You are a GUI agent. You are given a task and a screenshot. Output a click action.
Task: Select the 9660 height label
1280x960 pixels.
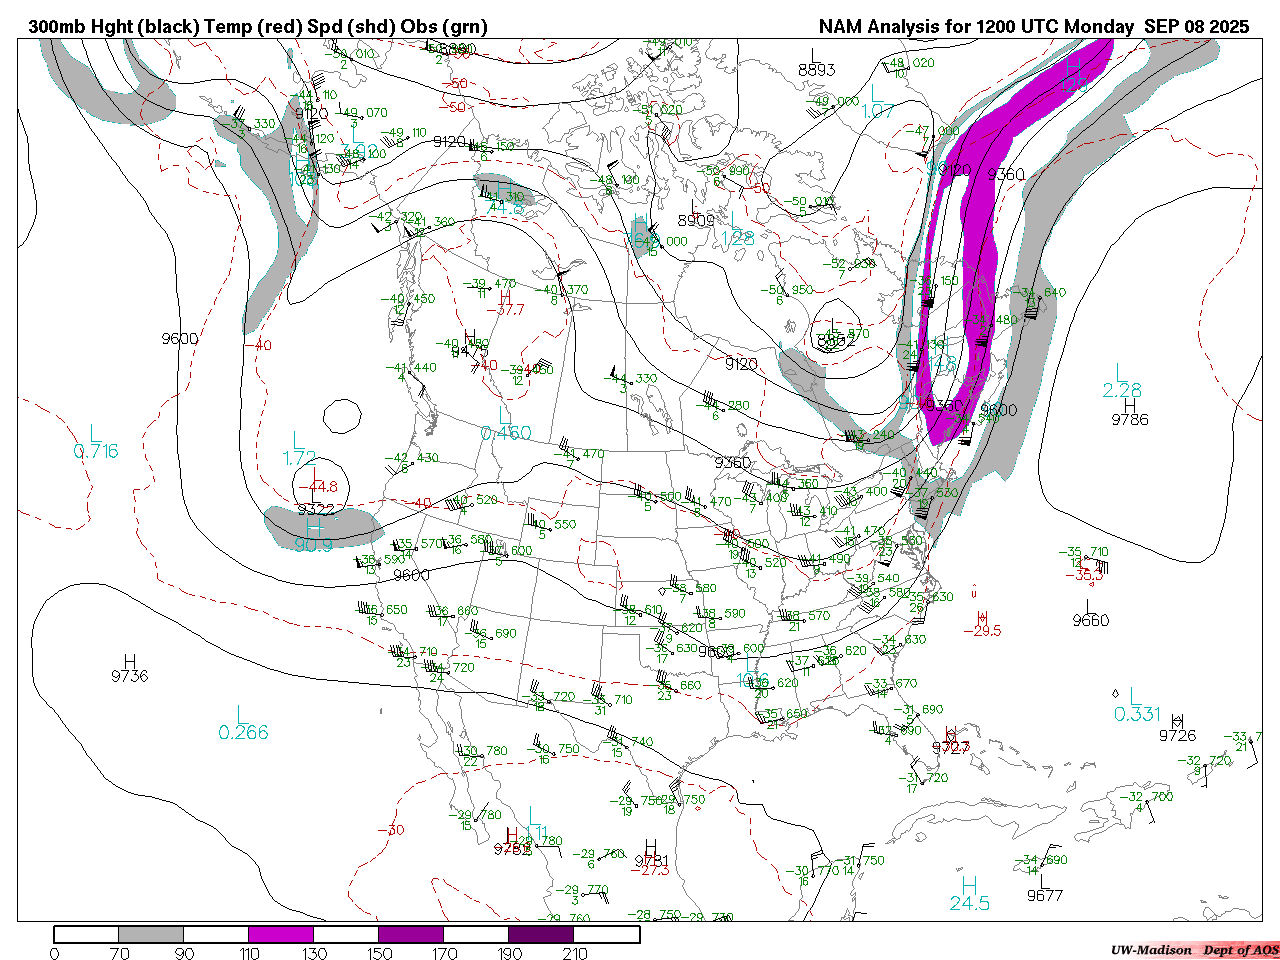(x=1091, y=620)
